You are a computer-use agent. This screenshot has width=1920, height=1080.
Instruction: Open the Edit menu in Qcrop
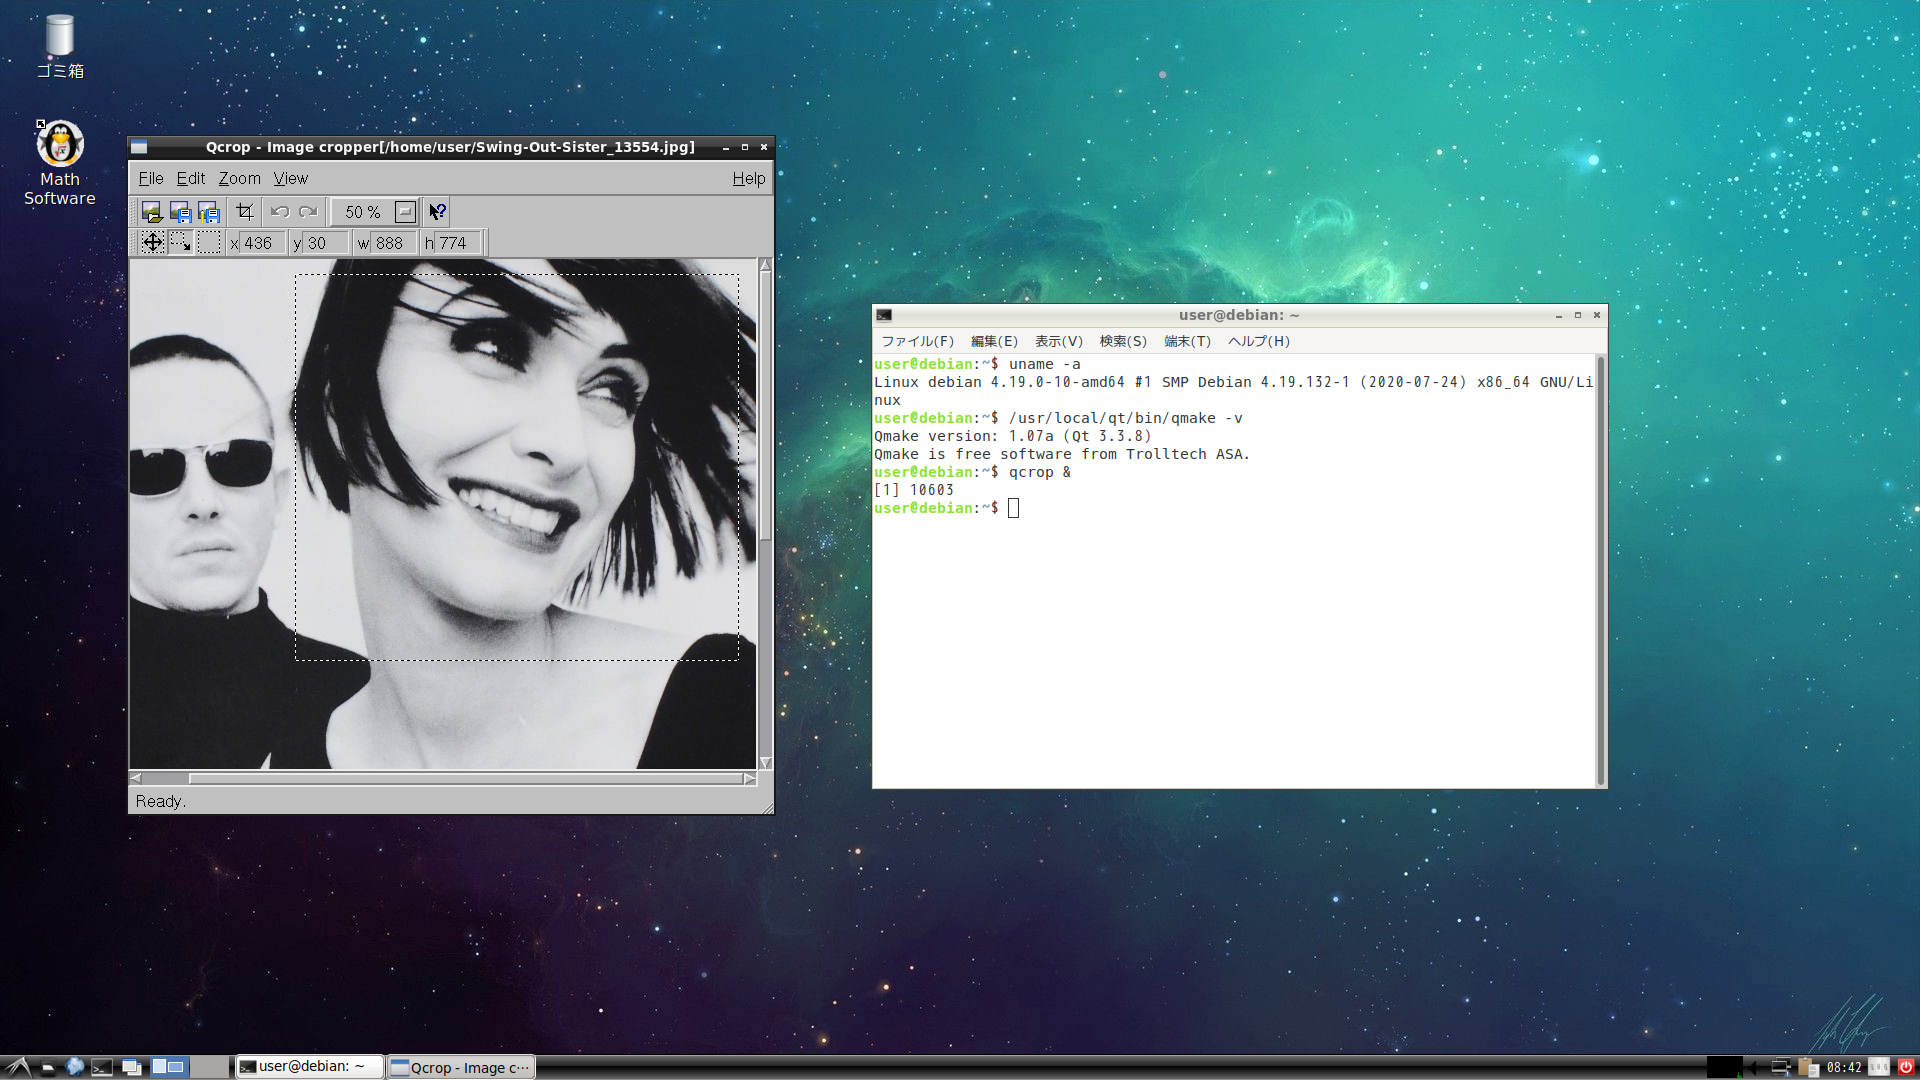(191, 178)
